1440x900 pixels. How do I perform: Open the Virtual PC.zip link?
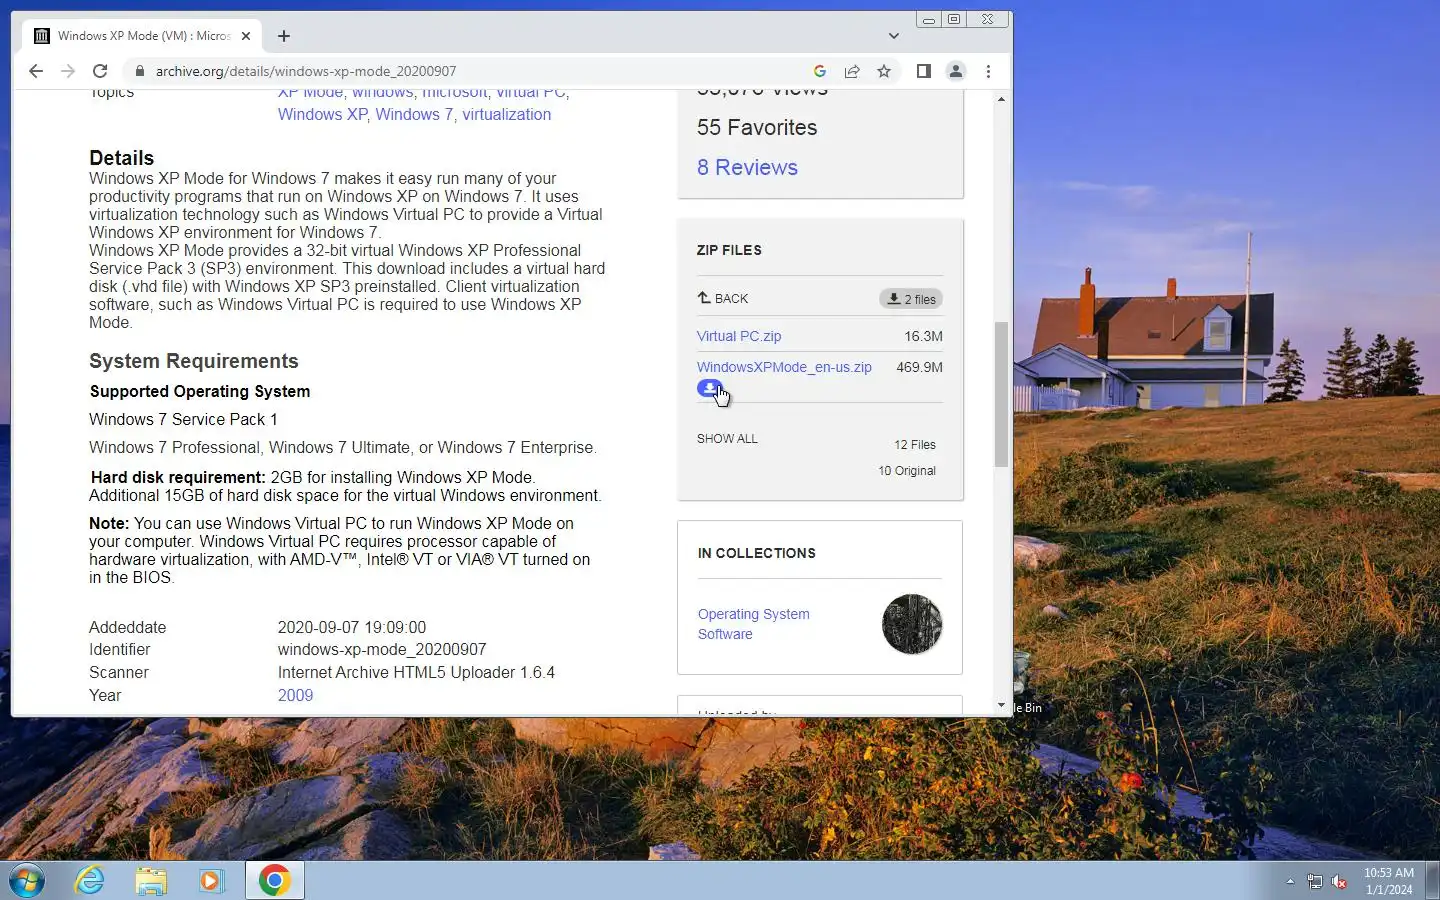(739, 336)
